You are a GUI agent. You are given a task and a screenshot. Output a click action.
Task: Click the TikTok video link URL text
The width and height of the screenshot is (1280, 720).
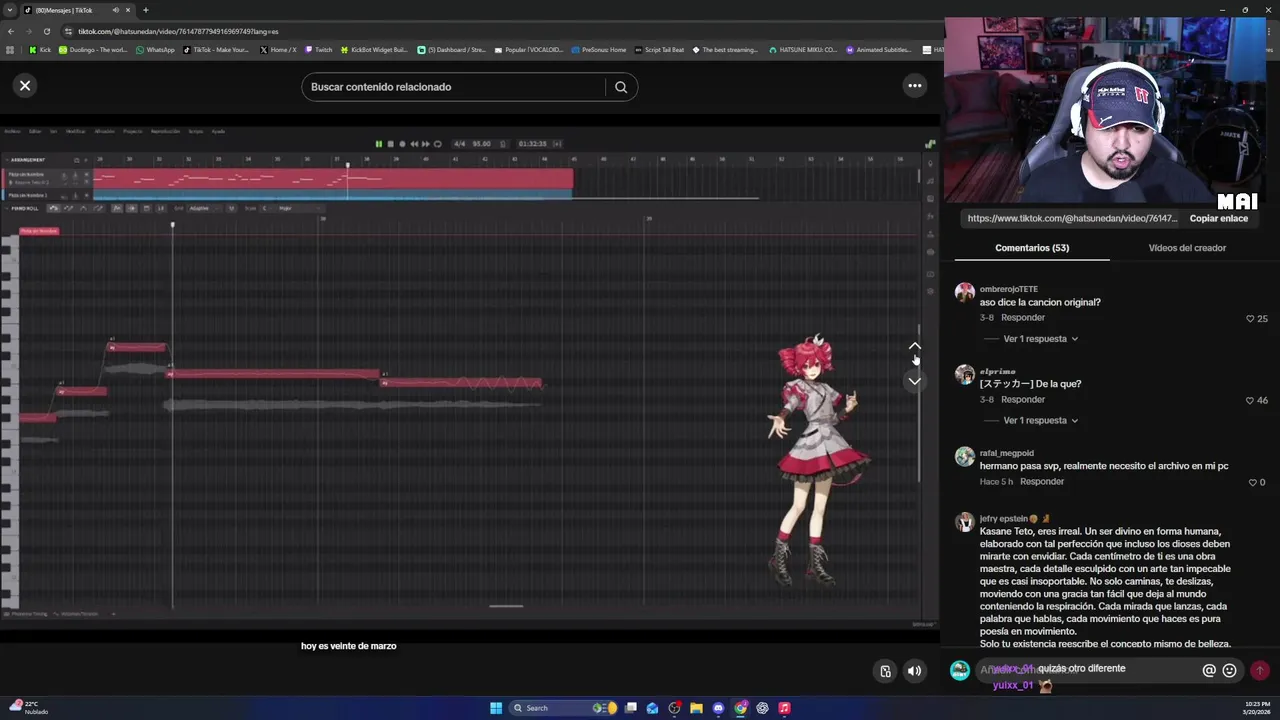pos(1072,218)
